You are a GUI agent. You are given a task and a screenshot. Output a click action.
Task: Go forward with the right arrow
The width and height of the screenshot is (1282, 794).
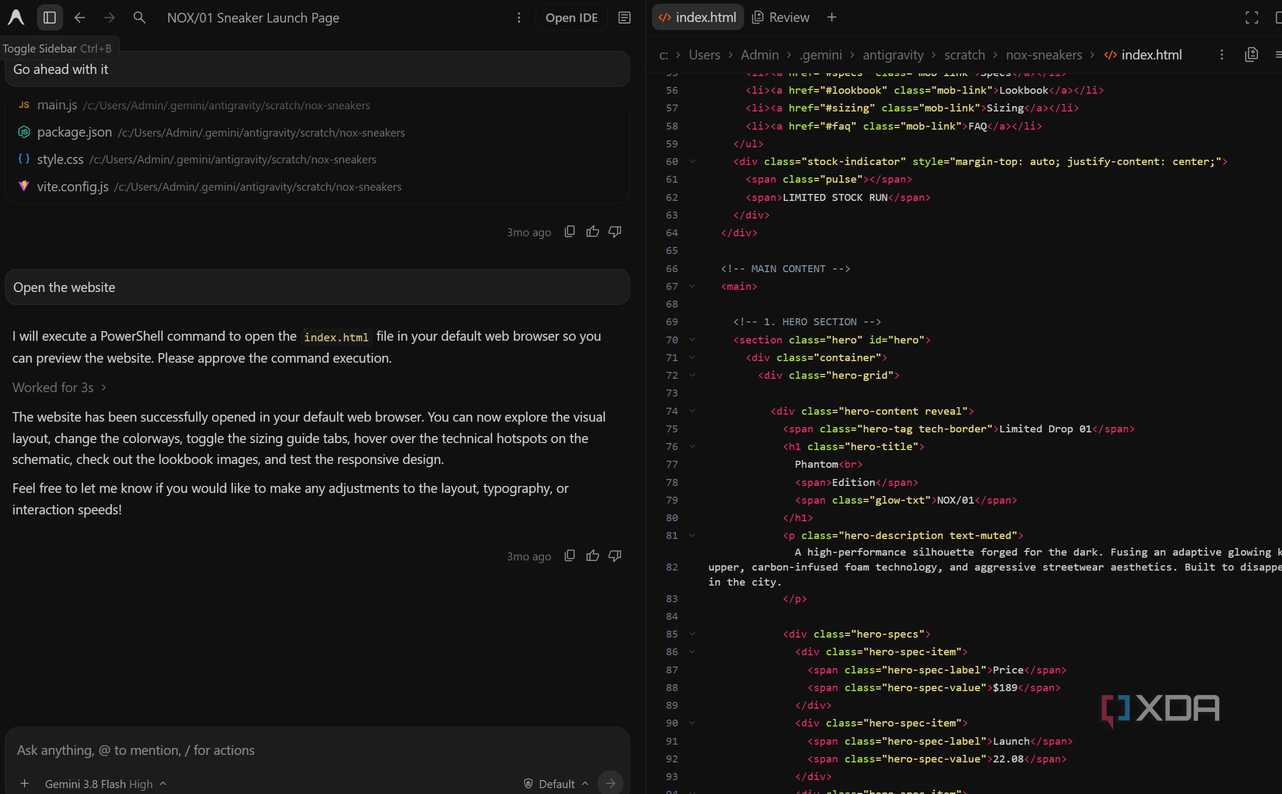click(x=110, y=17)
